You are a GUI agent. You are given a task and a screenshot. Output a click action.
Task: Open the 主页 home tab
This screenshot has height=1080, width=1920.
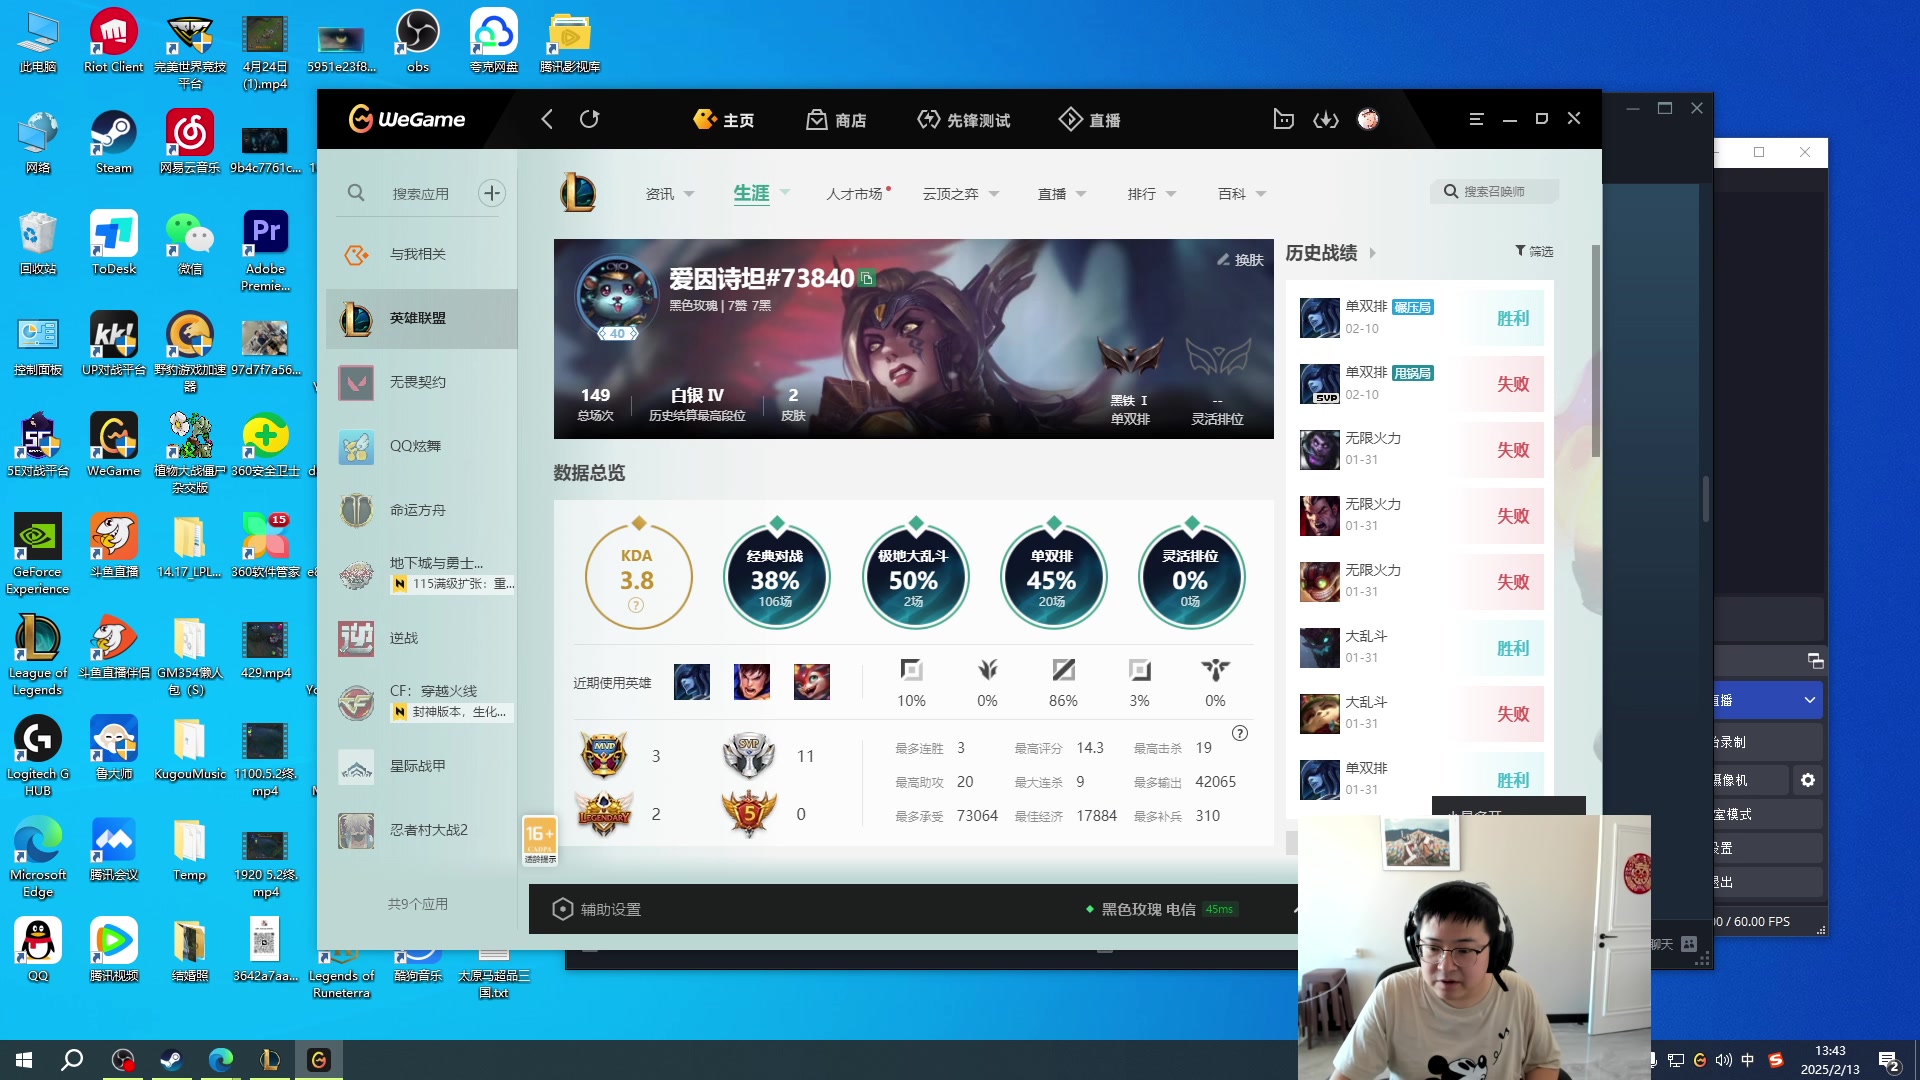click(x=724, y=120)
